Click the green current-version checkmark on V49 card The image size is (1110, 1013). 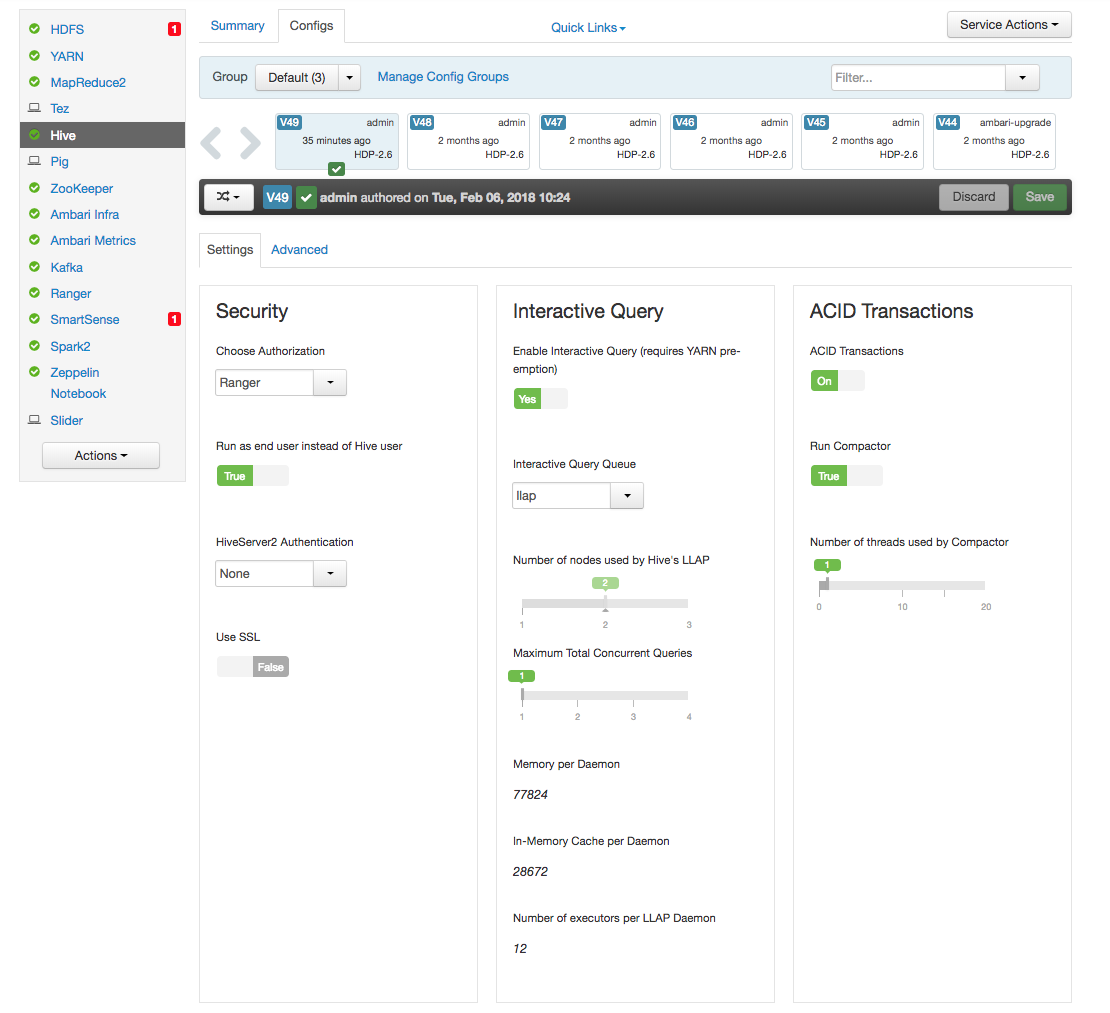coord(336,169)
